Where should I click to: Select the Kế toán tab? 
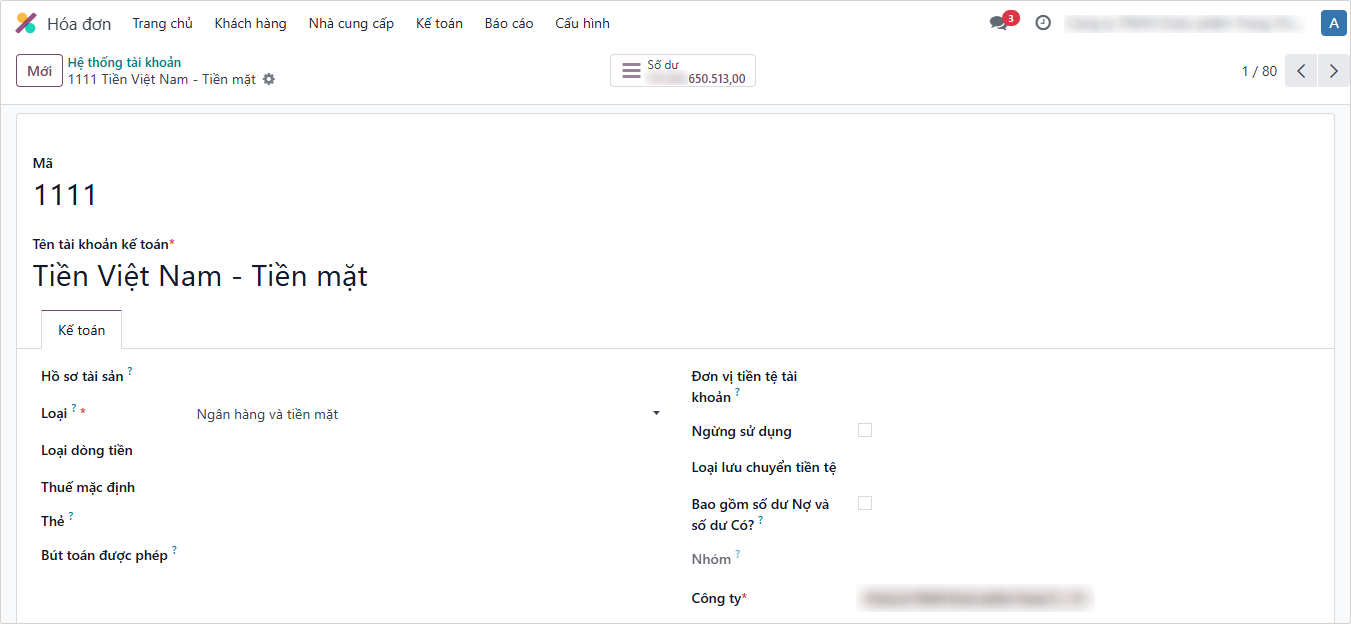[x=81, y=330]
